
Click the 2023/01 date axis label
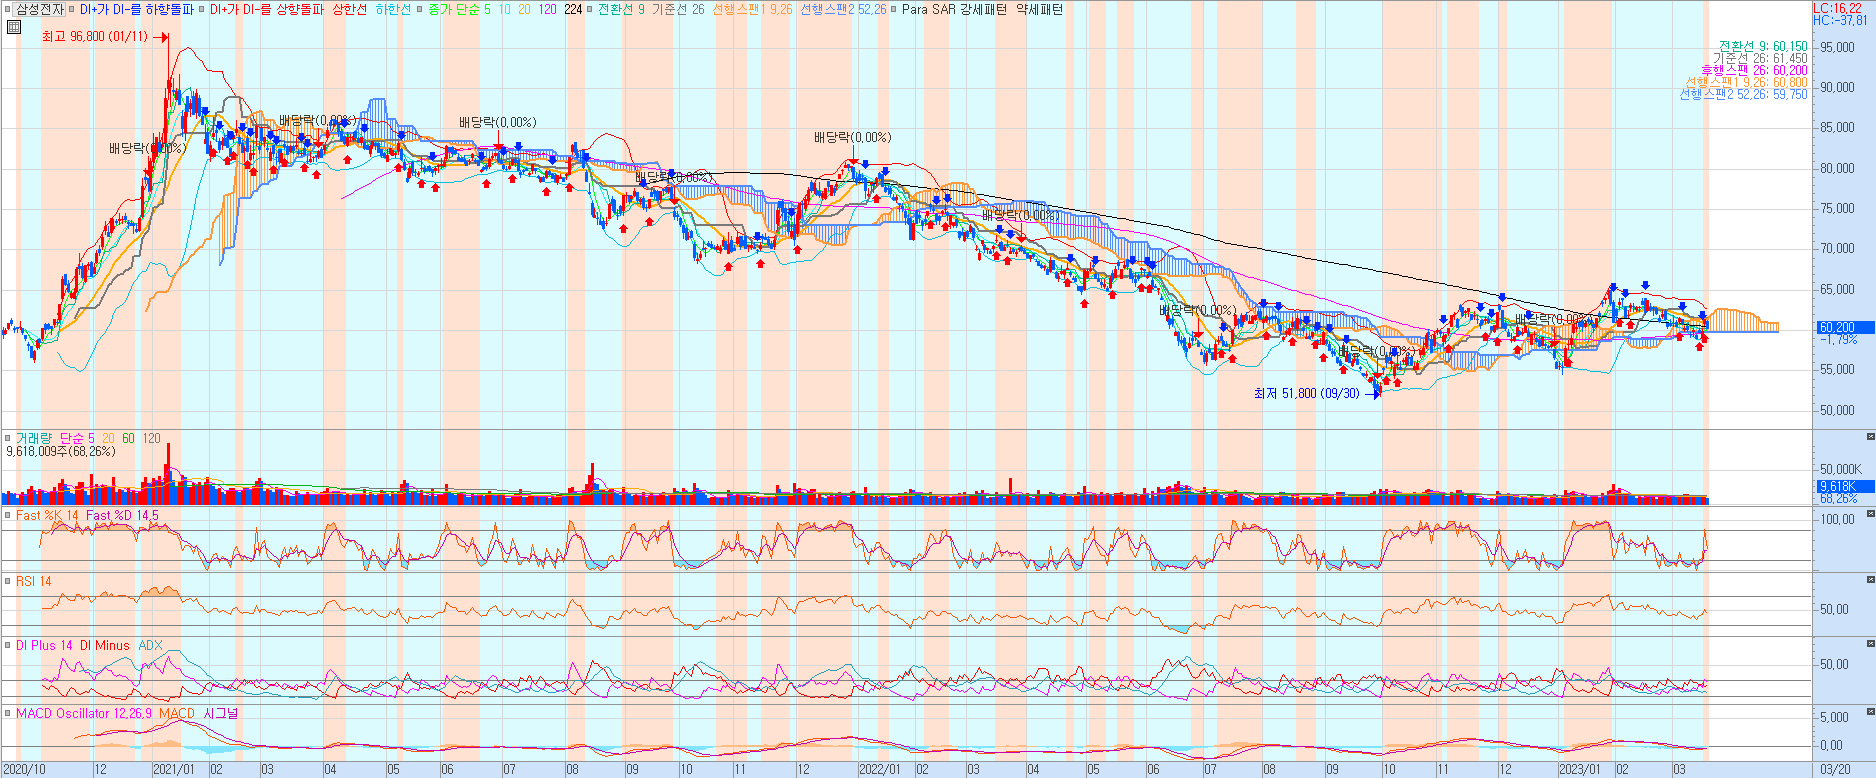1581,770
